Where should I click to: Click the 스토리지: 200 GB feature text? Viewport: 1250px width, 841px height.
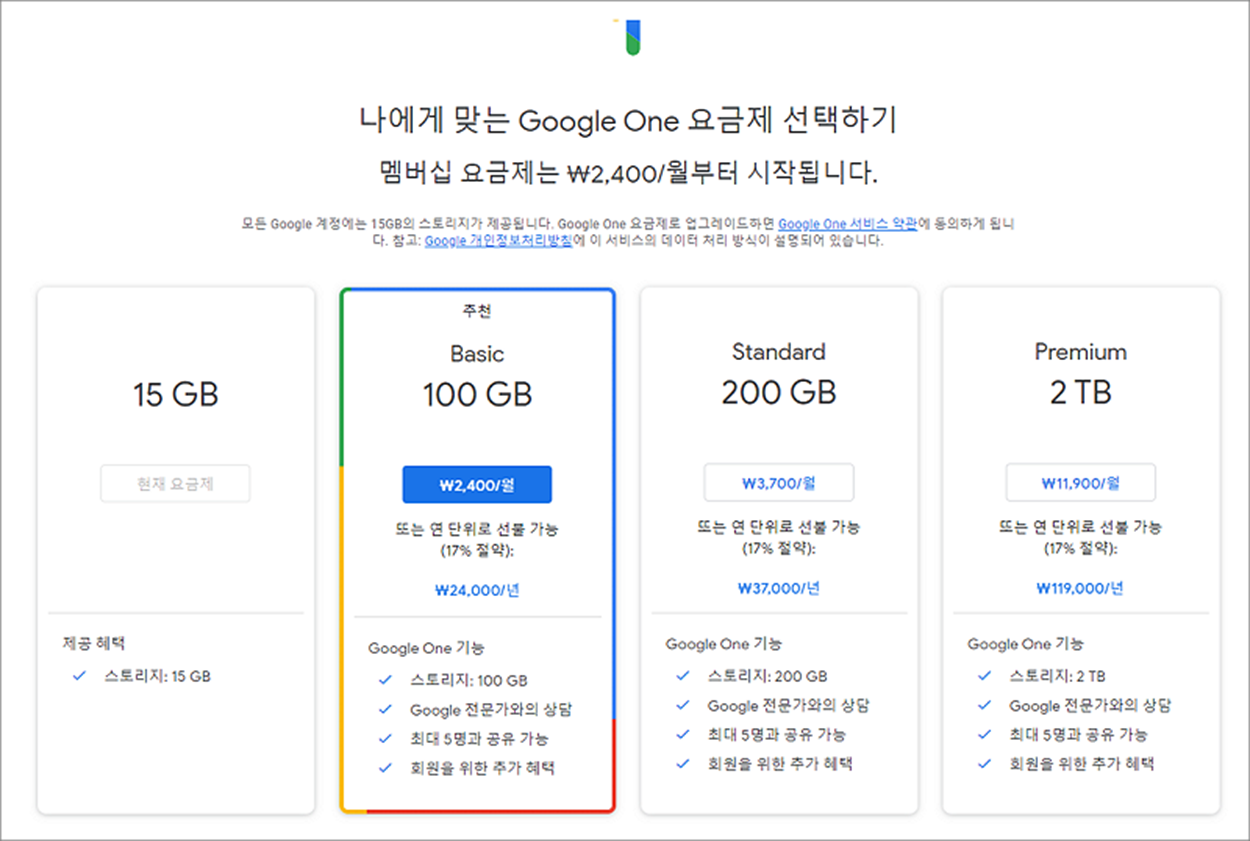coord(768,676)
